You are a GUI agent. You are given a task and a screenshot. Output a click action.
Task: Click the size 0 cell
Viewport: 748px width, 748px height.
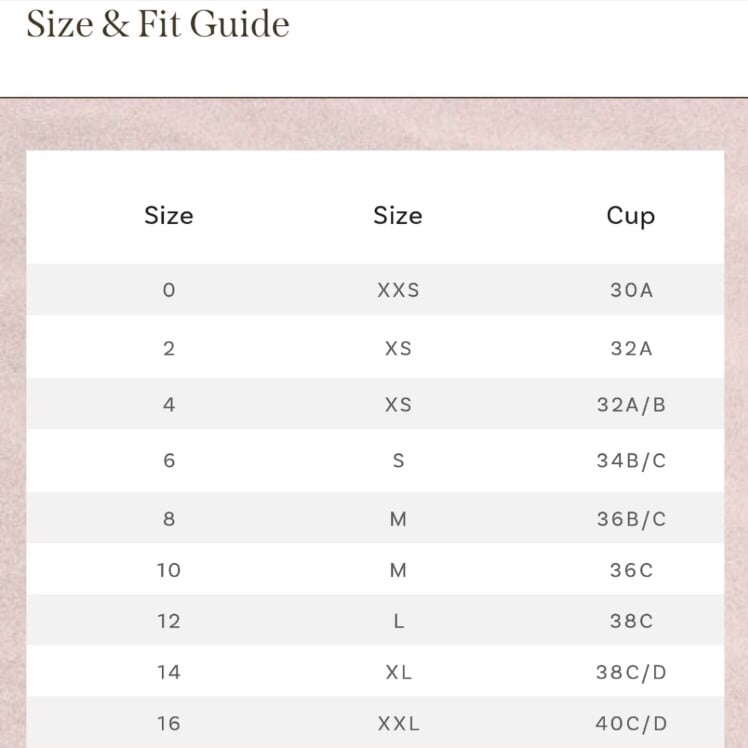pos(169,290)
